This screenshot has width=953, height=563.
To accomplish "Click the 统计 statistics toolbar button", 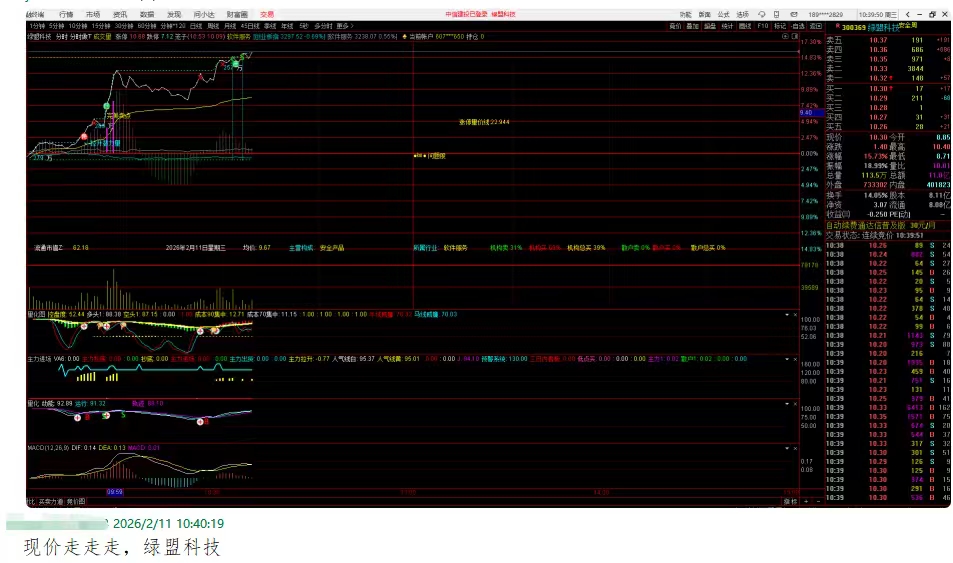I will [x=728, y=26].
